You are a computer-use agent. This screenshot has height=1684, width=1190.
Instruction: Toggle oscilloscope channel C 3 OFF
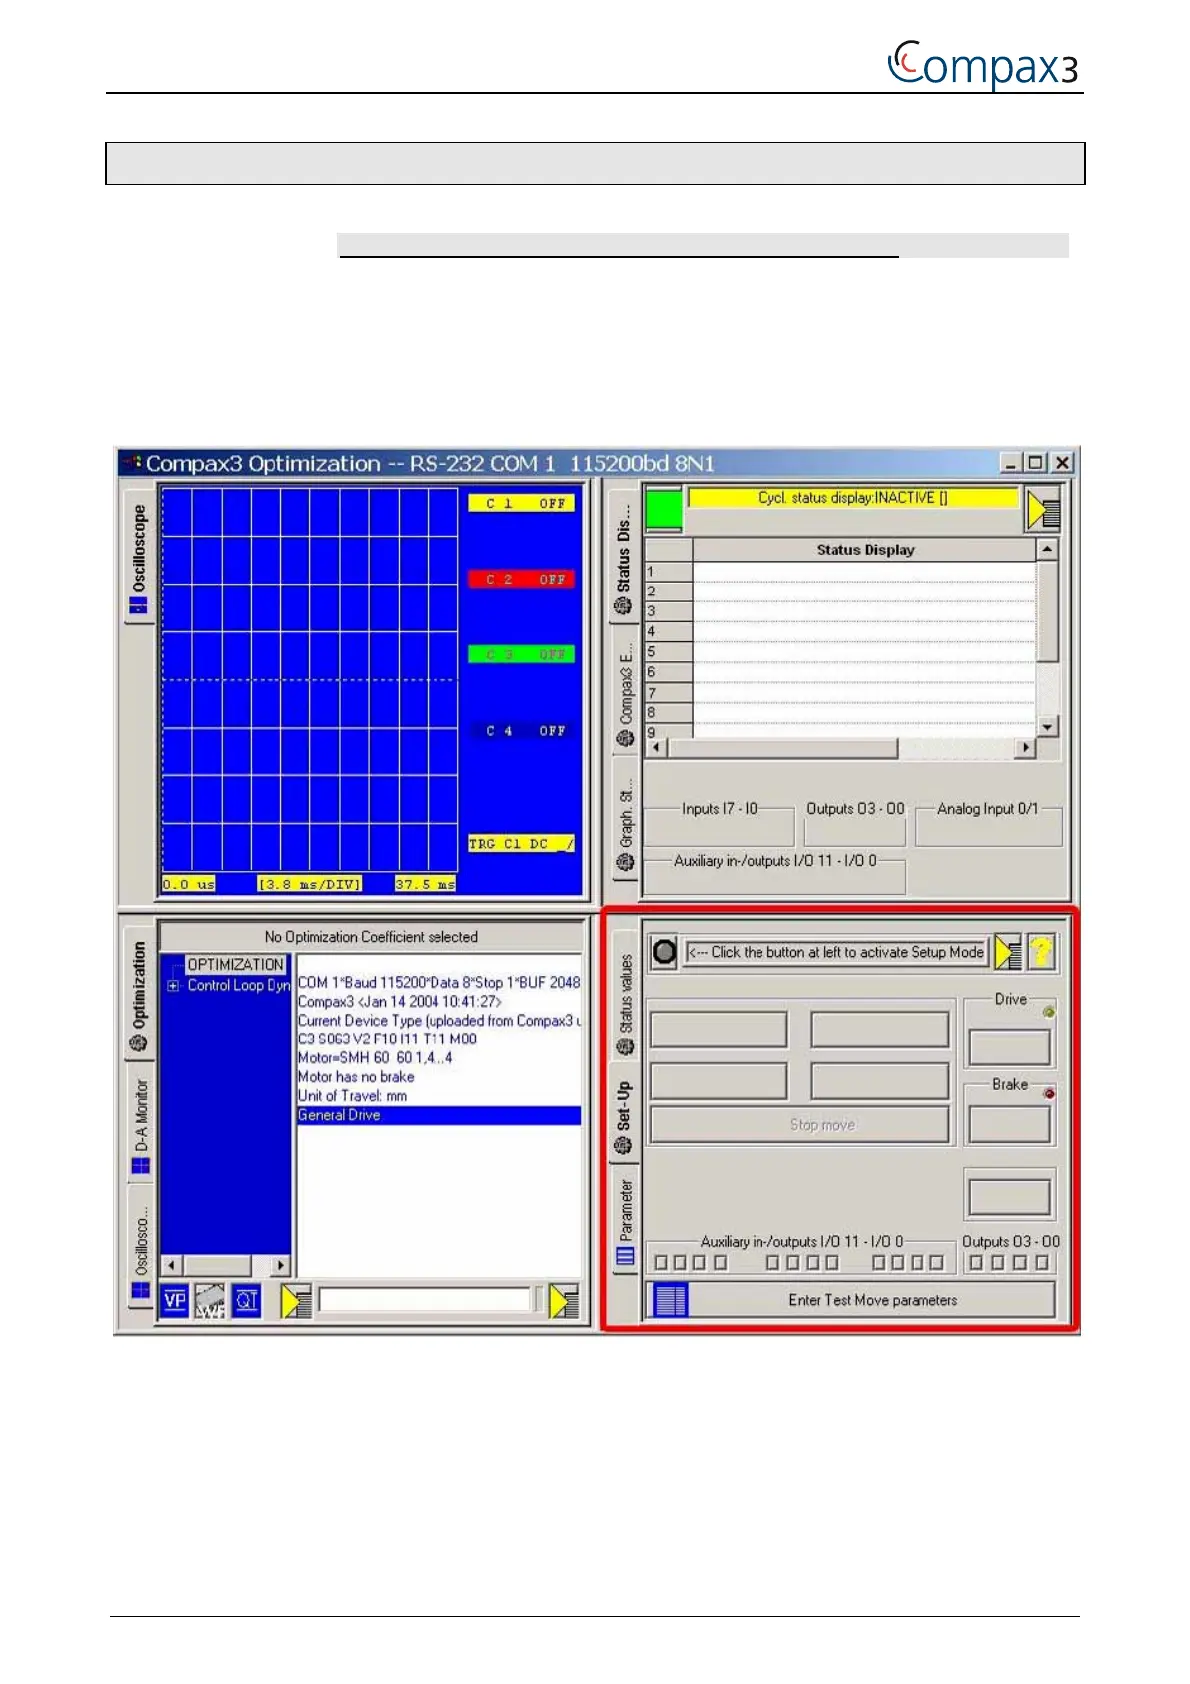tap(521, 654)
